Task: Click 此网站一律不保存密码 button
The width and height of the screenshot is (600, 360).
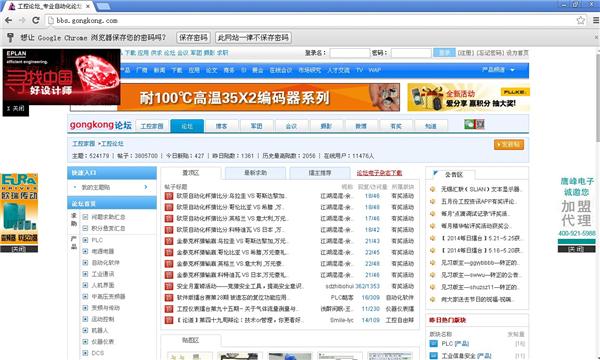Action: [253, 37]
